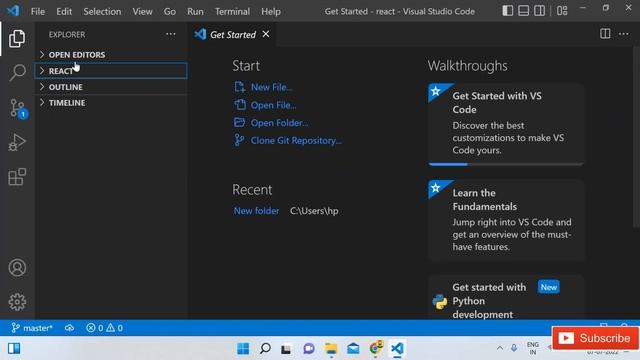The height and width of the screenshot is (360, 640).
Task: Open Source Control view with badge
Action: coord(18,108)
